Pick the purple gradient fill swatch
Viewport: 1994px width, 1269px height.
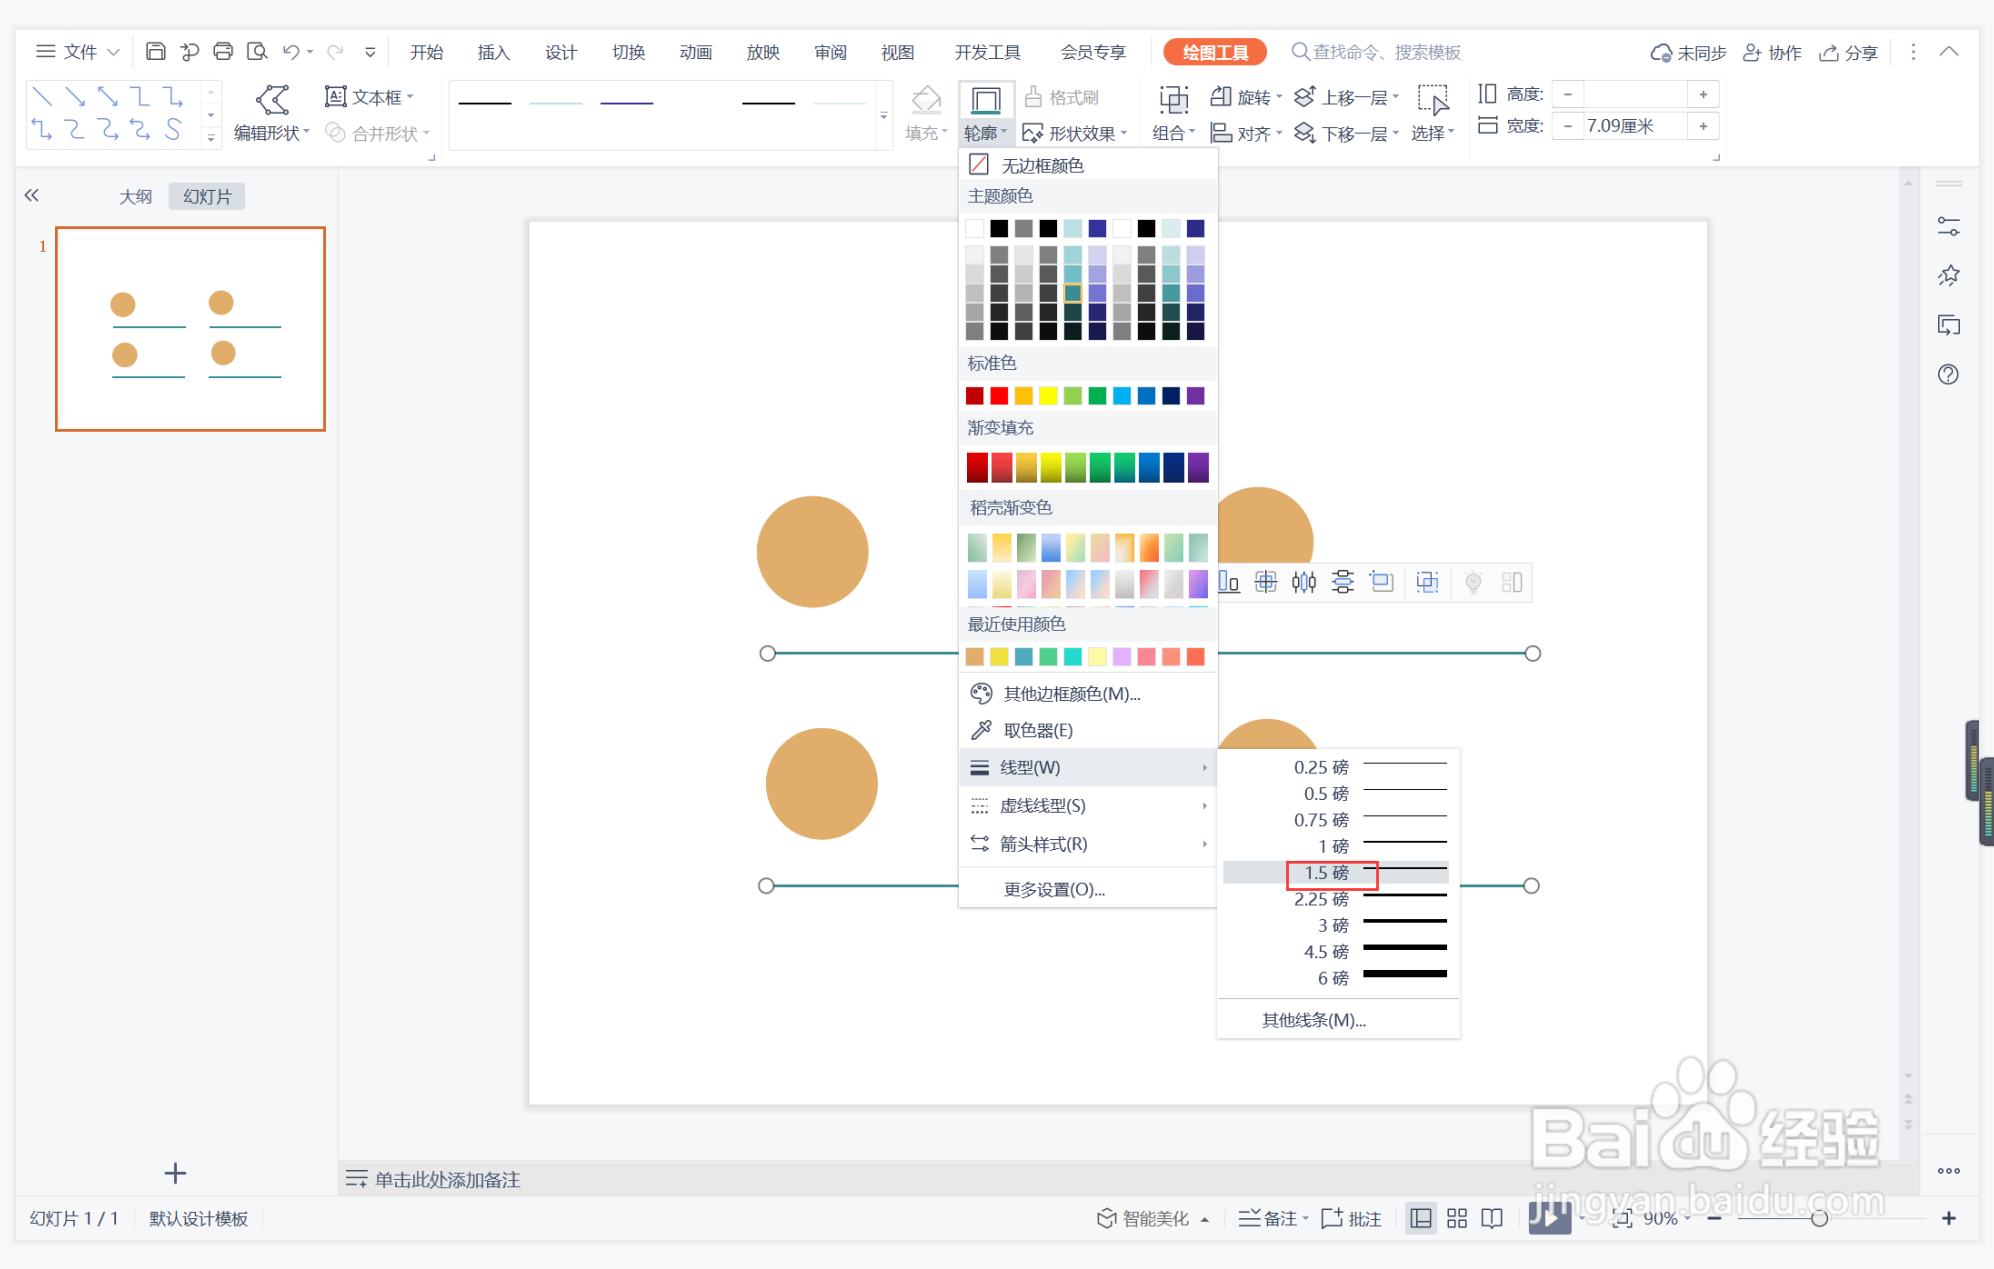(x=1198, y=467)
